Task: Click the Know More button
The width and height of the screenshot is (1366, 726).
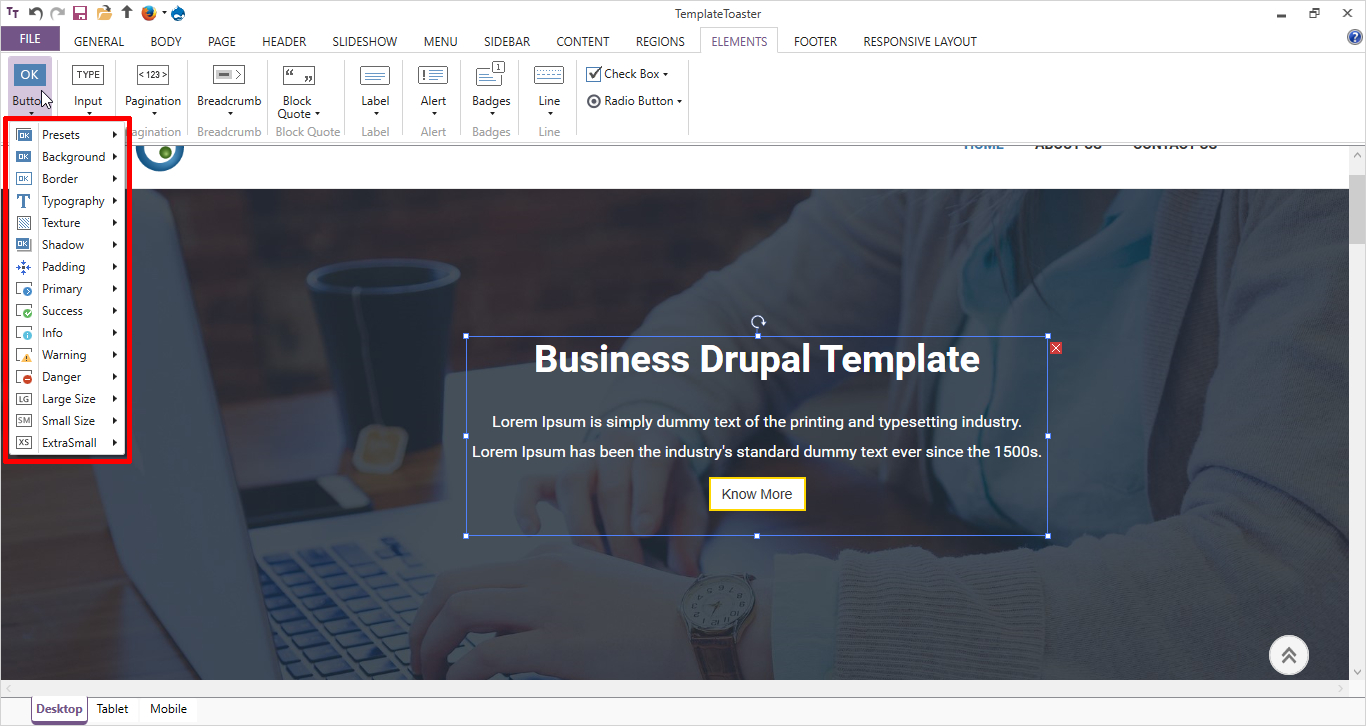Action: (x=756, y=494)
